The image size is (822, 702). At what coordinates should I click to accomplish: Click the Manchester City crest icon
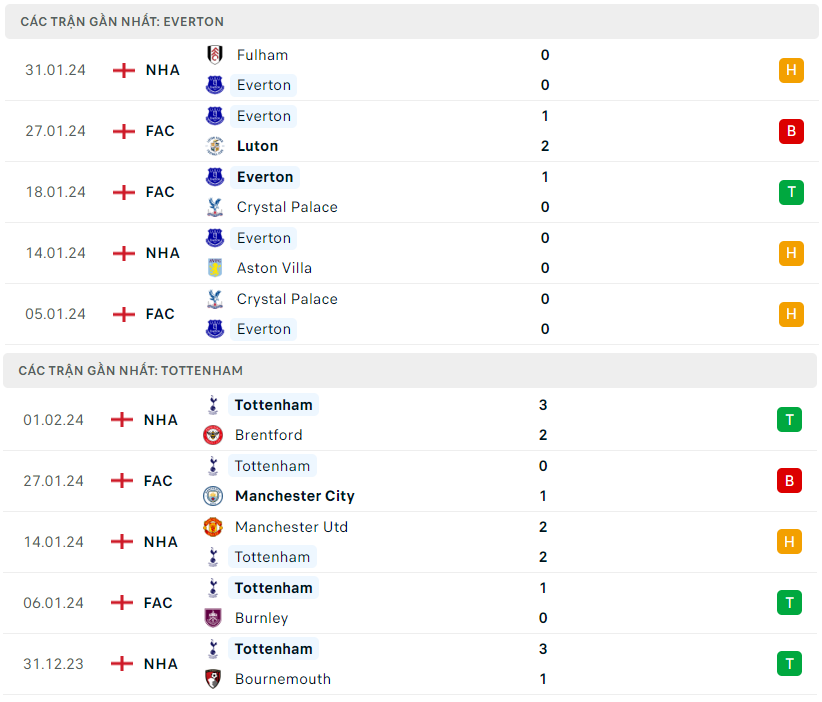[x=213, y=496]
